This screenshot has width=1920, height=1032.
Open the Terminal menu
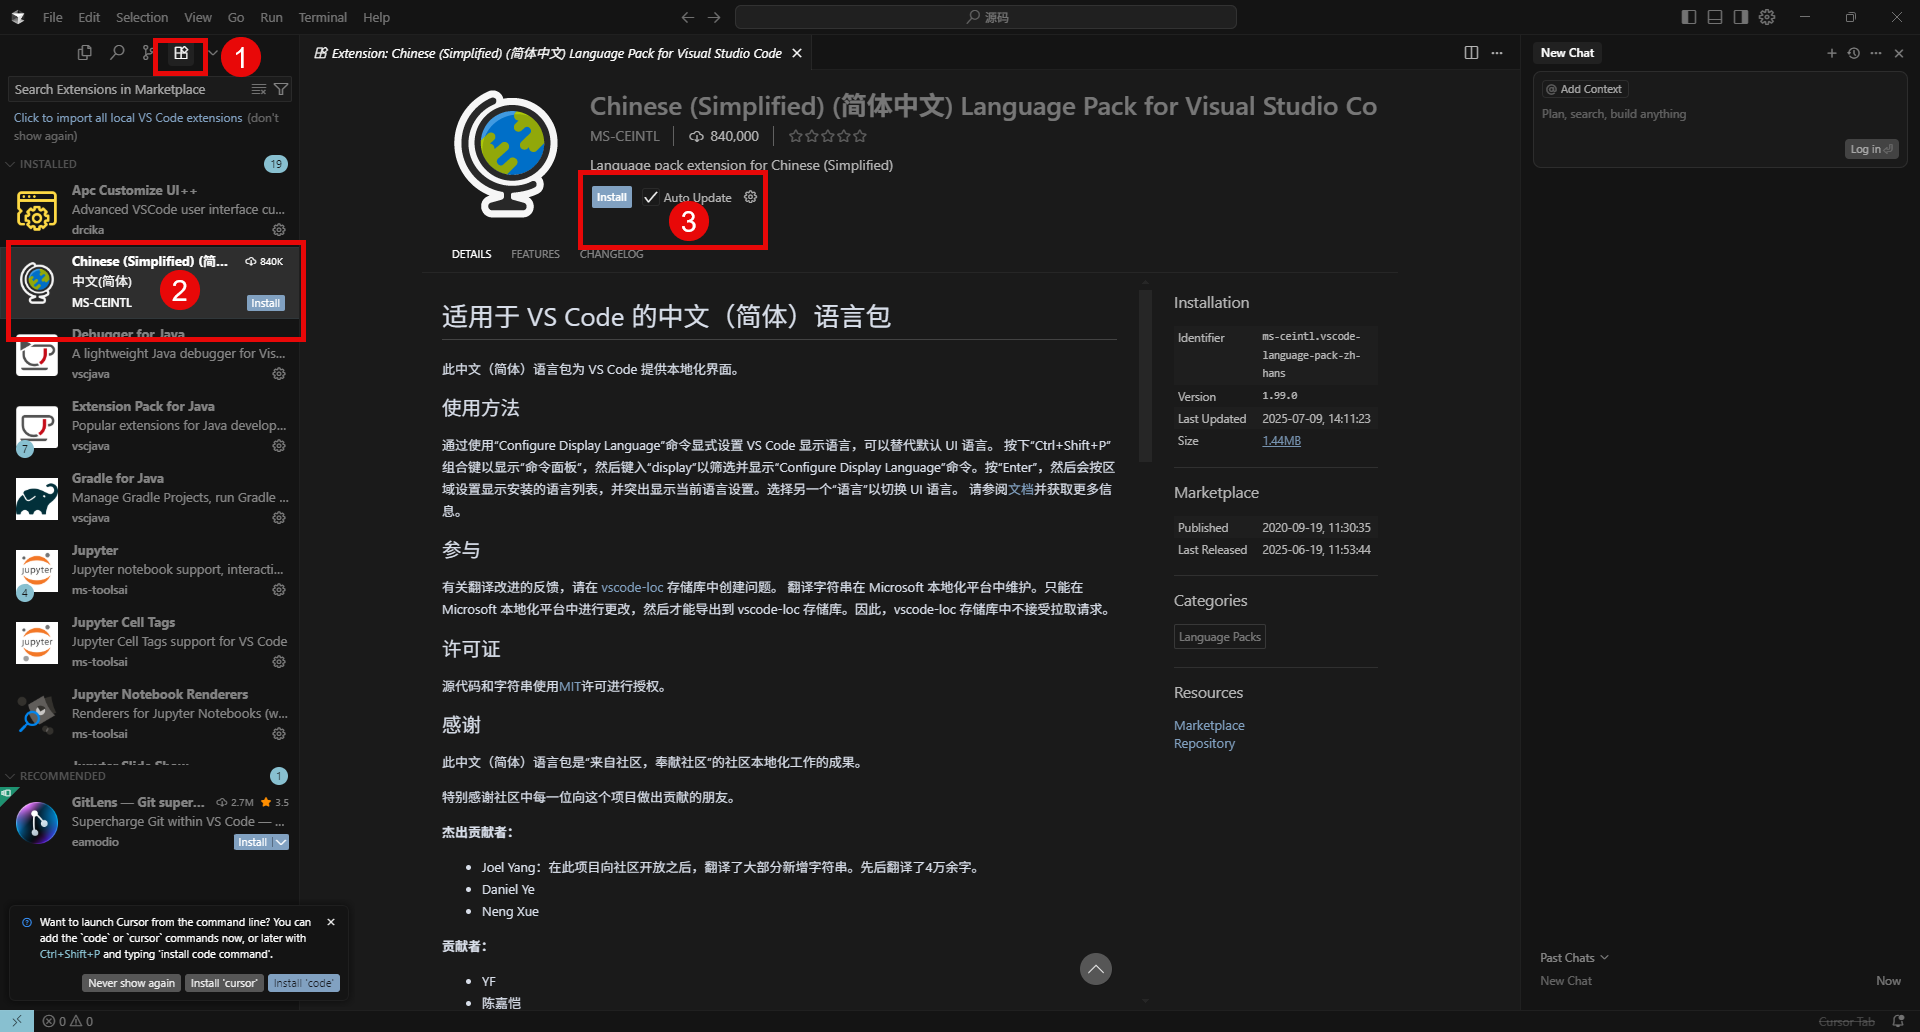tap(322, 17)
